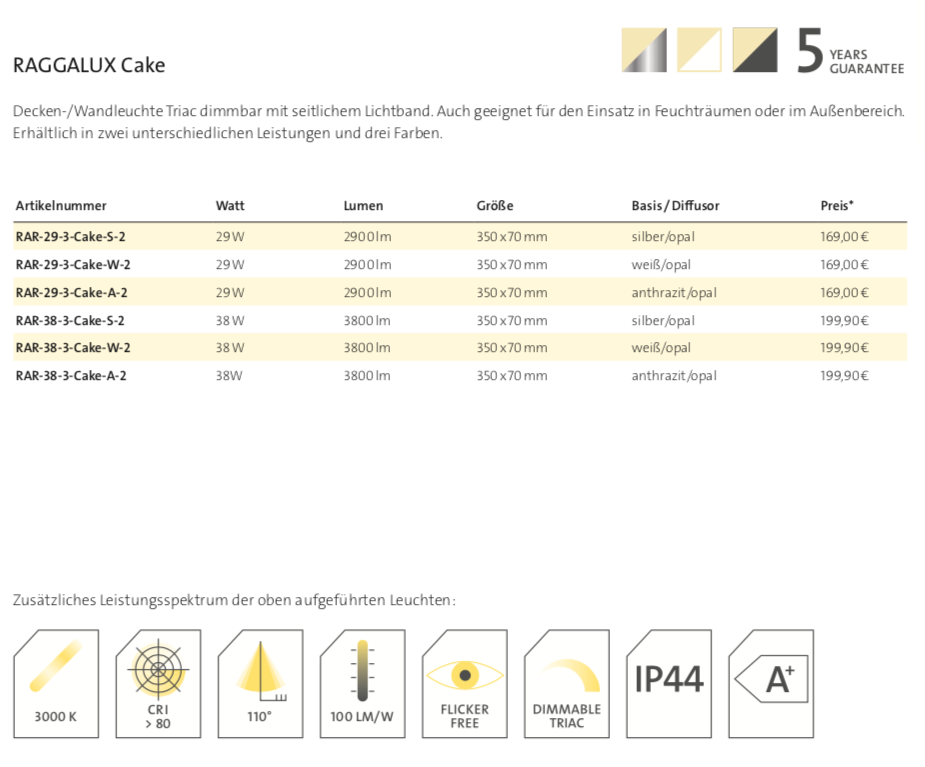
Task: Click 38 W in the RAR-38-3-Cake-W-2 row
Action: (x=230, y=348)
